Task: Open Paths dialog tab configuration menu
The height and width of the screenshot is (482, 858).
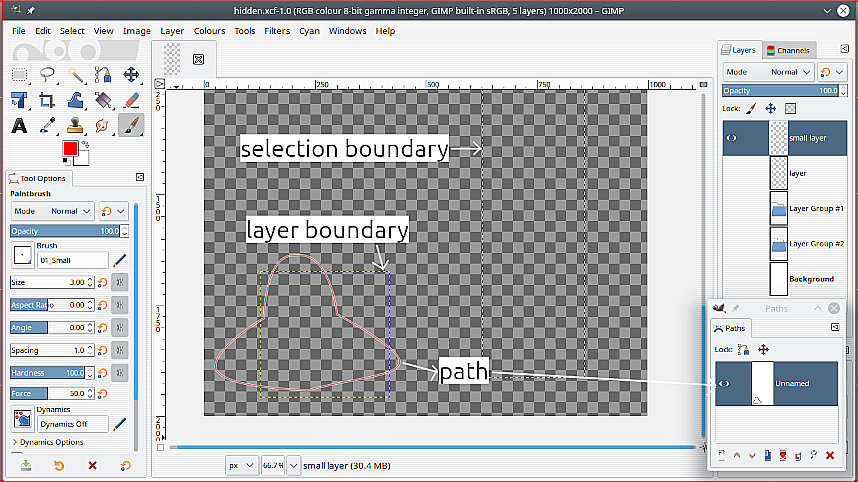Action: 835,327
